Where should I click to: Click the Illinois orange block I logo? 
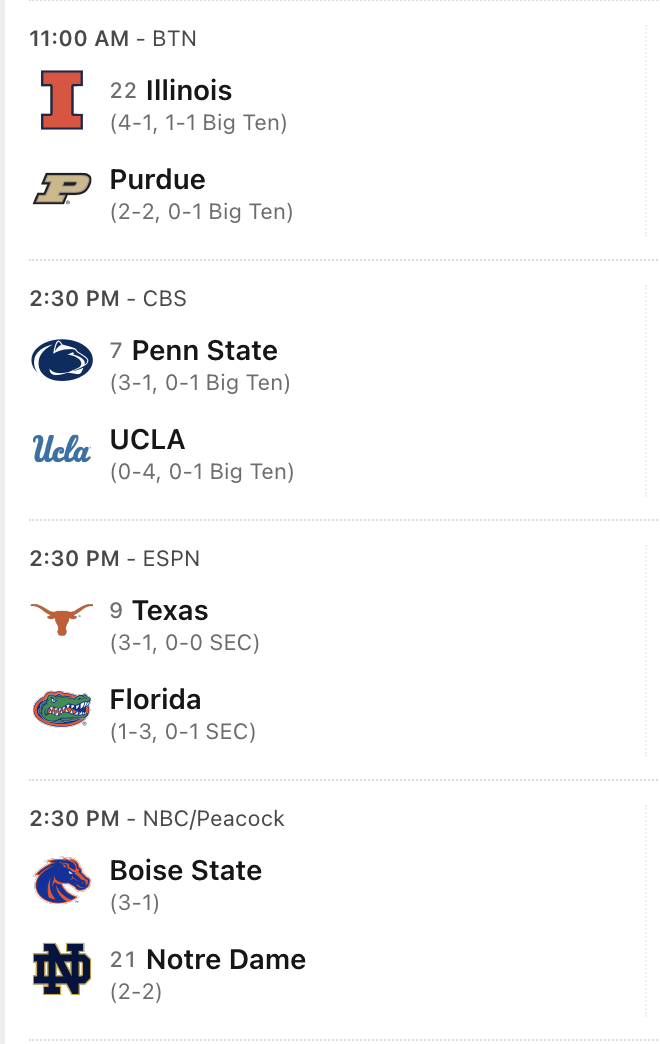(62, 100)
